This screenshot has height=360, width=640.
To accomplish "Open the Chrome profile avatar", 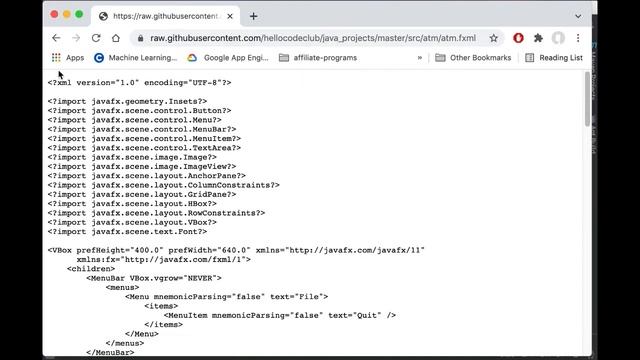I will [558, 38].
